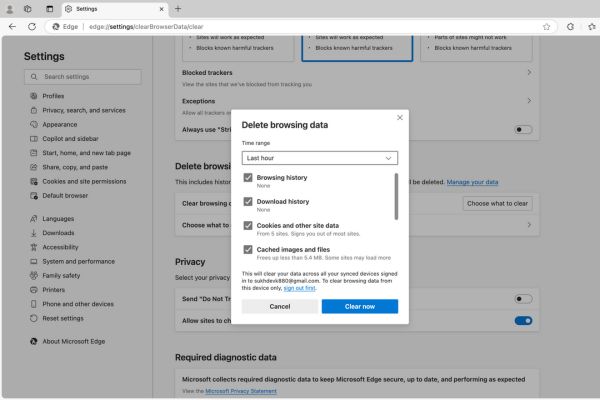Uncheck Download history checkbox
This screenshot has width=600, height=400.
tap(248, 201)
